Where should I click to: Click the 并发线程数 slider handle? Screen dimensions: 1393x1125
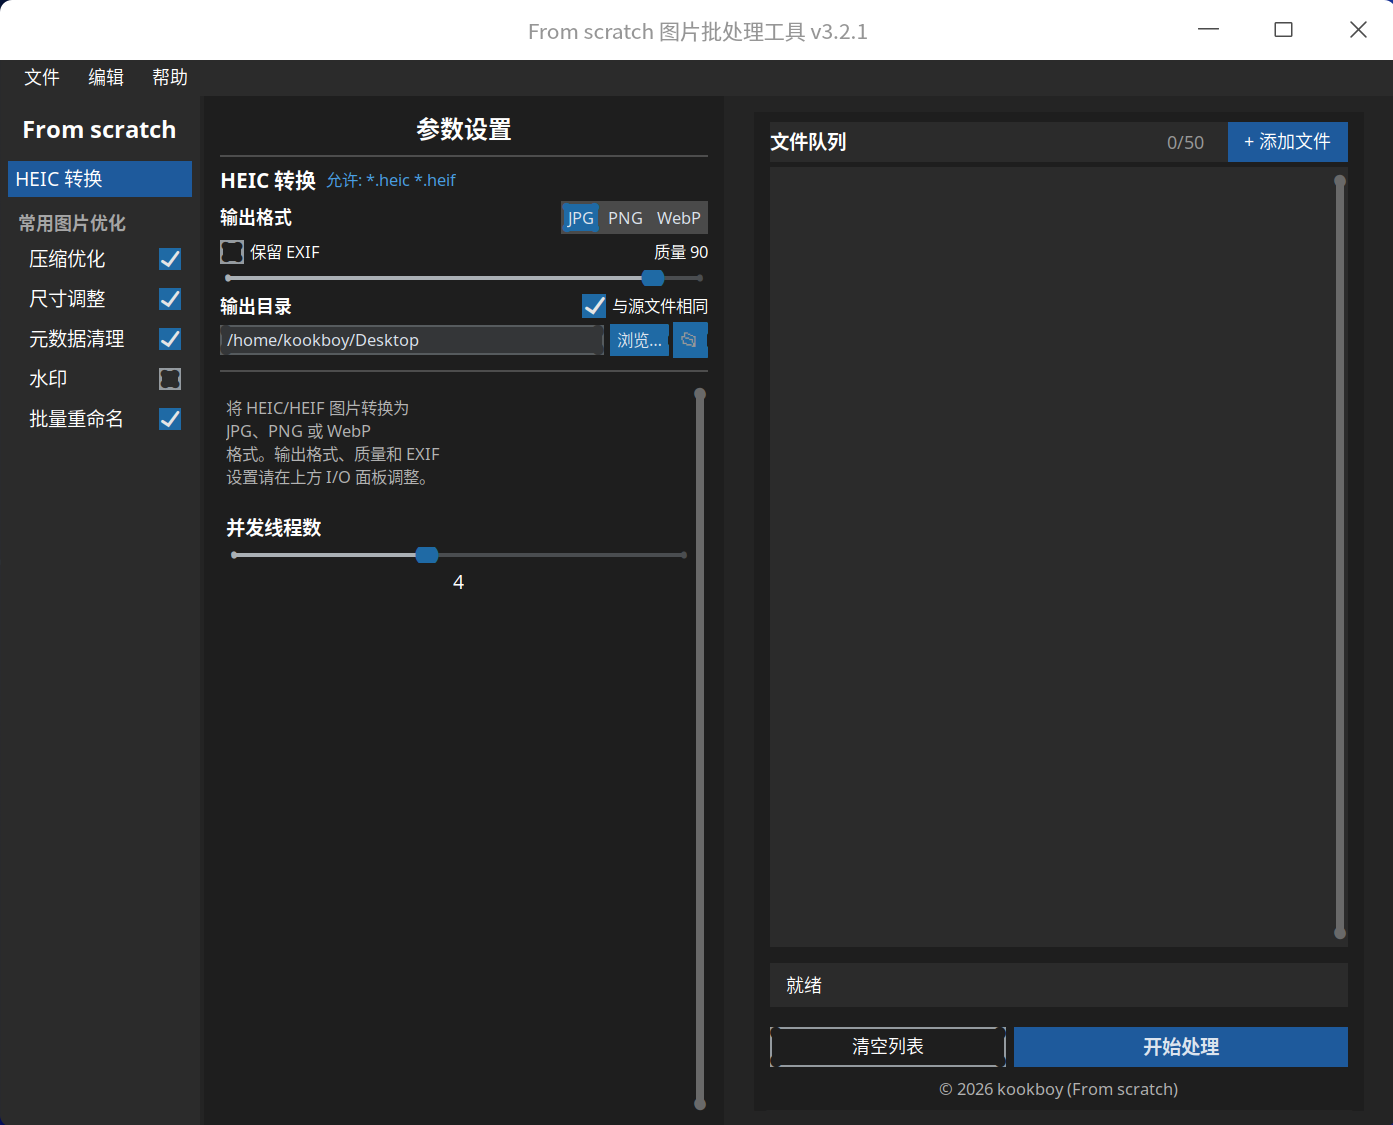pos(427,555)
